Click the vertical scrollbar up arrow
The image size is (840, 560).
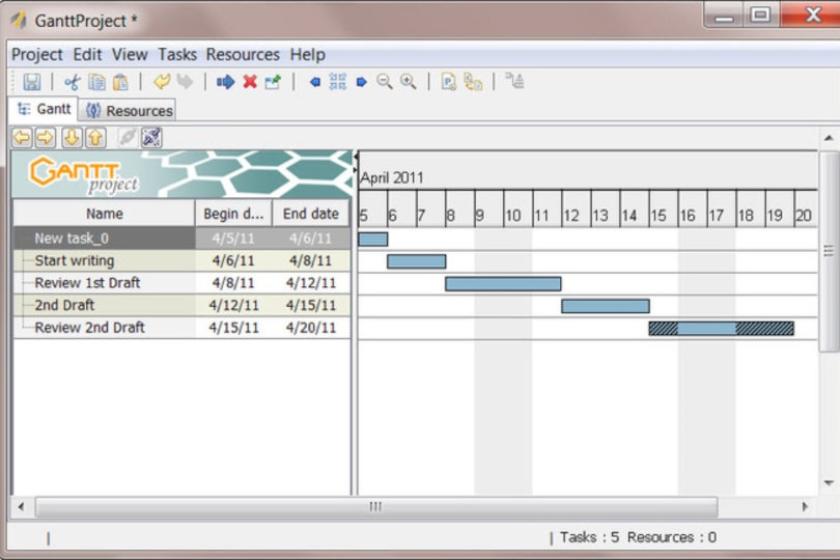[829, 138]
